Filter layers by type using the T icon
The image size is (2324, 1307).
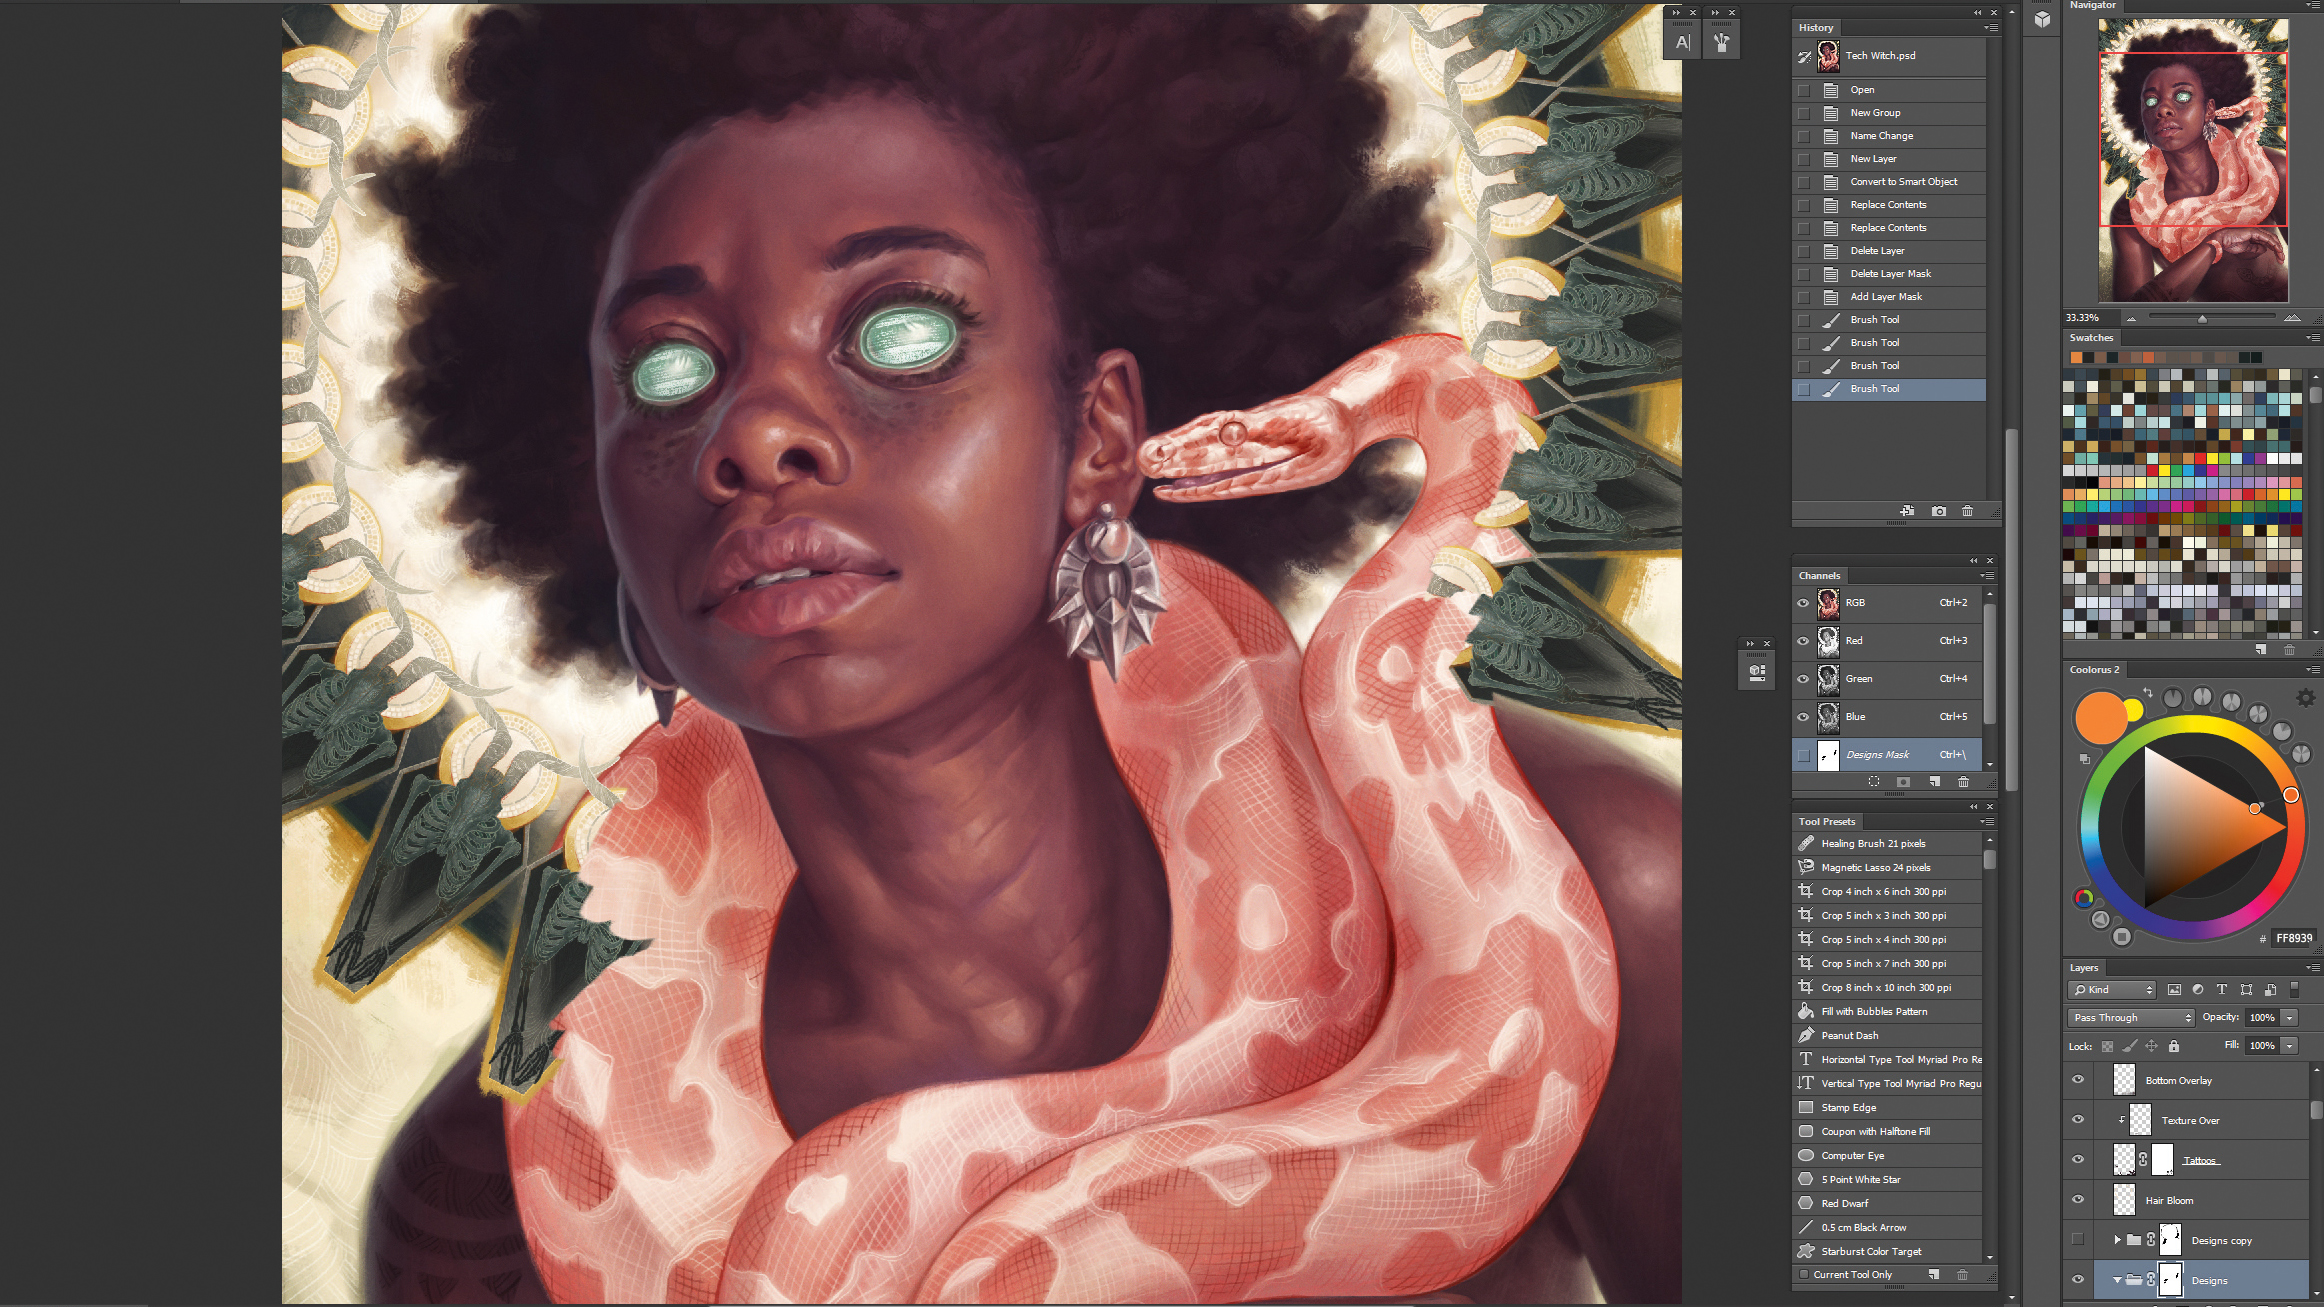[x=2221, y=989]
